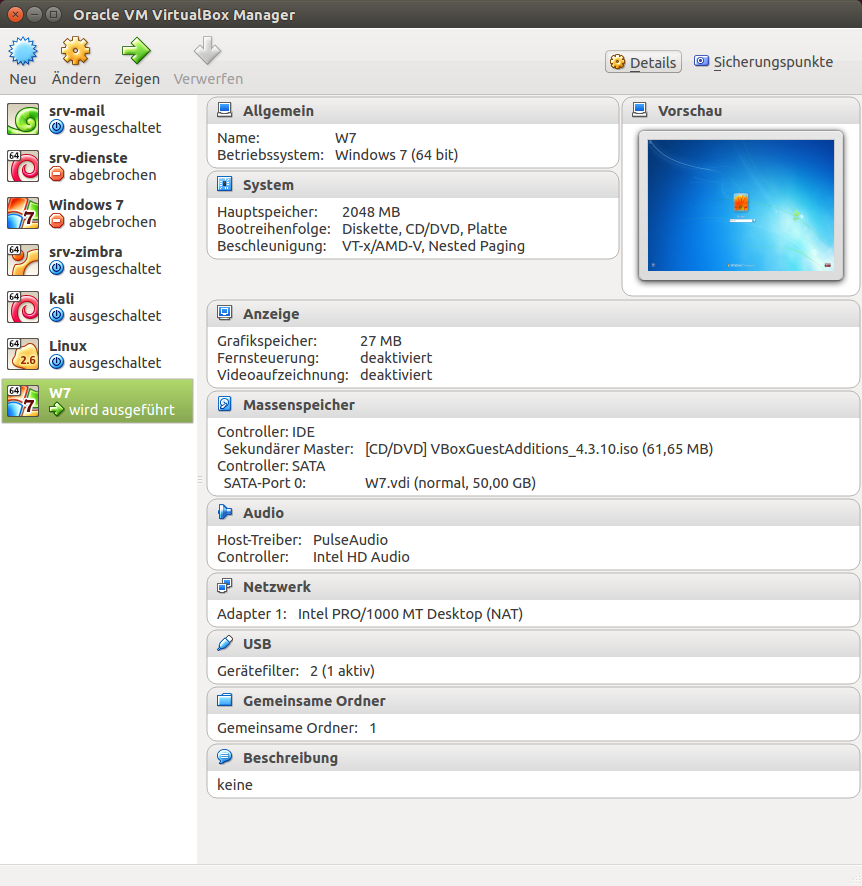Click the W7 preview screen thumbnail
862x886 pixels.
click(741, 205)
